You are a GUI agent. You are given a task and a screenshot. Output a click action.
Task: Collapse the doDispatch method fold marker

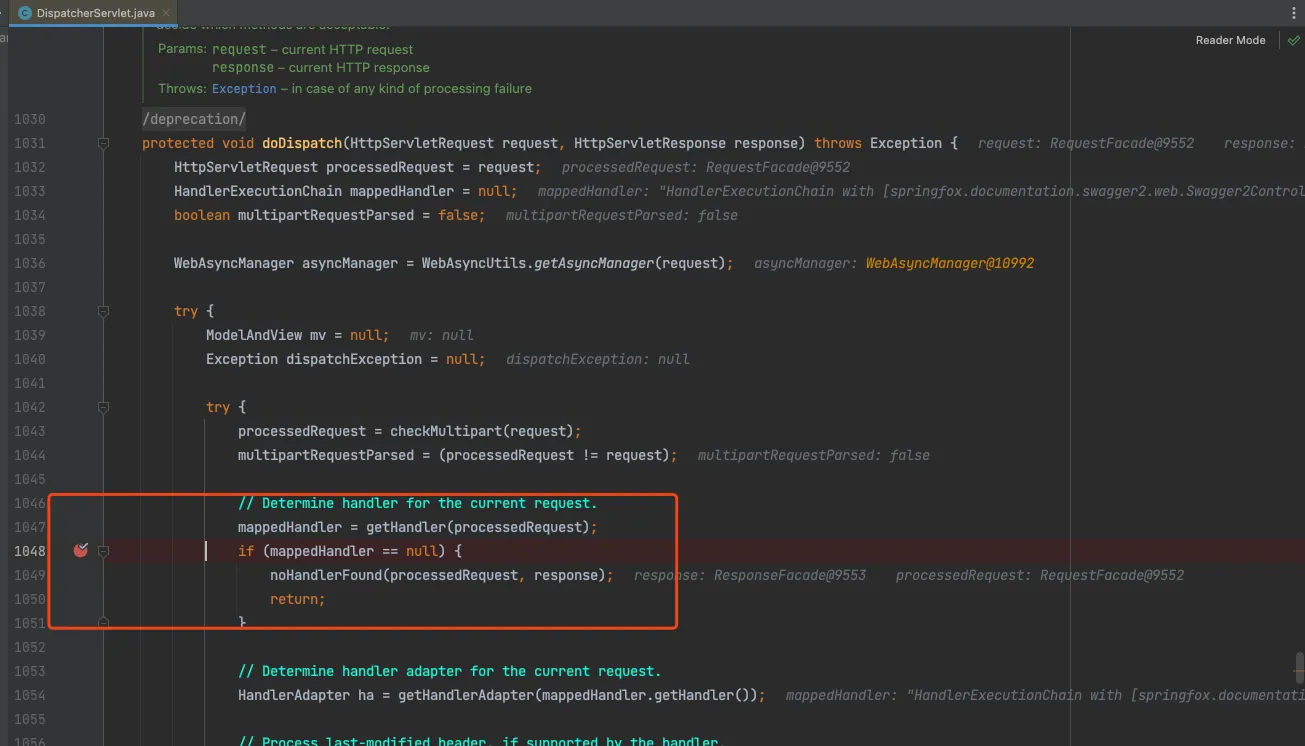[x=103, y=143]
